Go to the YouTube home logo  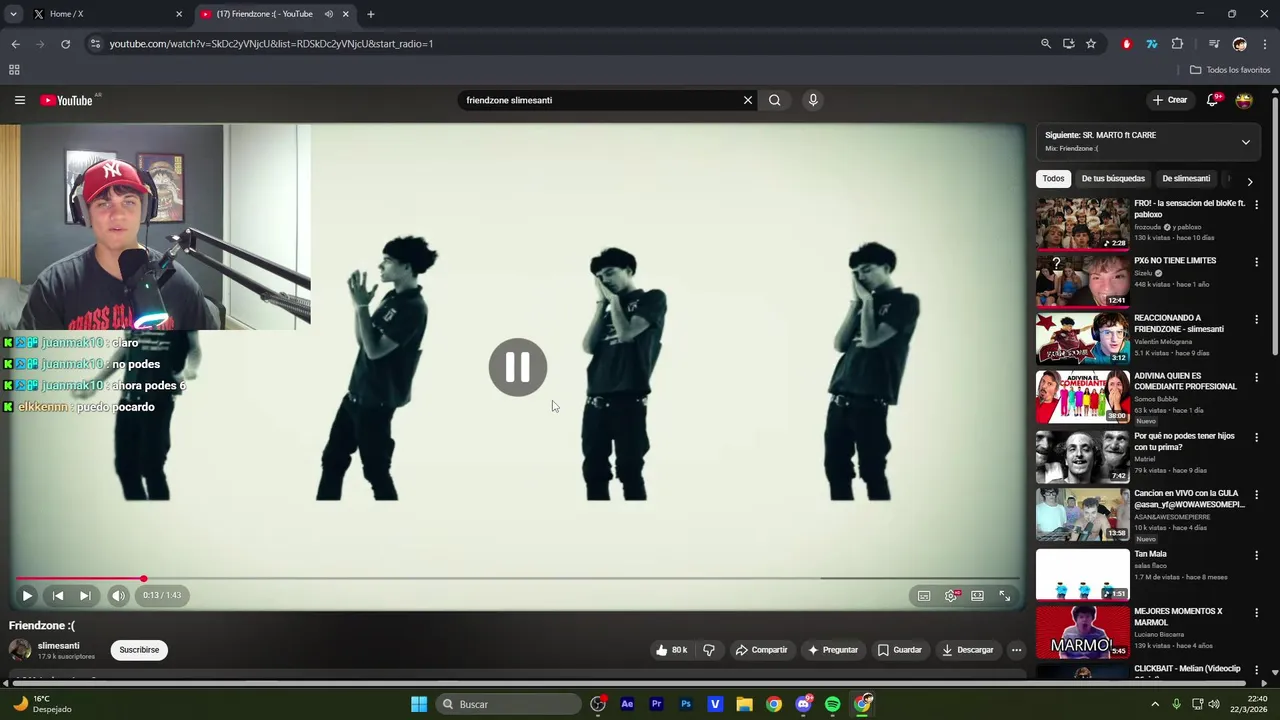[x=67, y=100]
